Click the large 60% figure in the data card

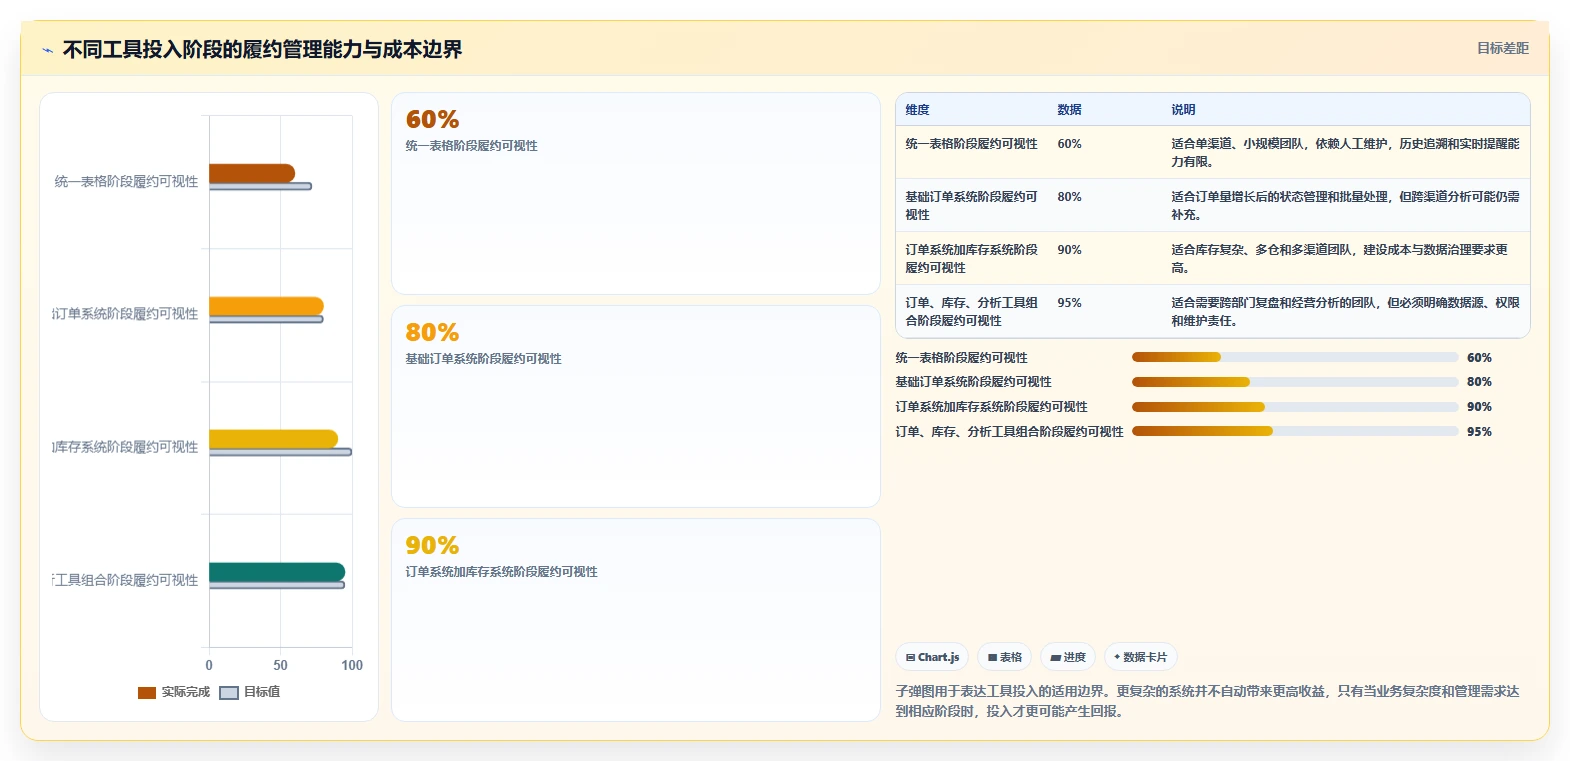[432, 120]
